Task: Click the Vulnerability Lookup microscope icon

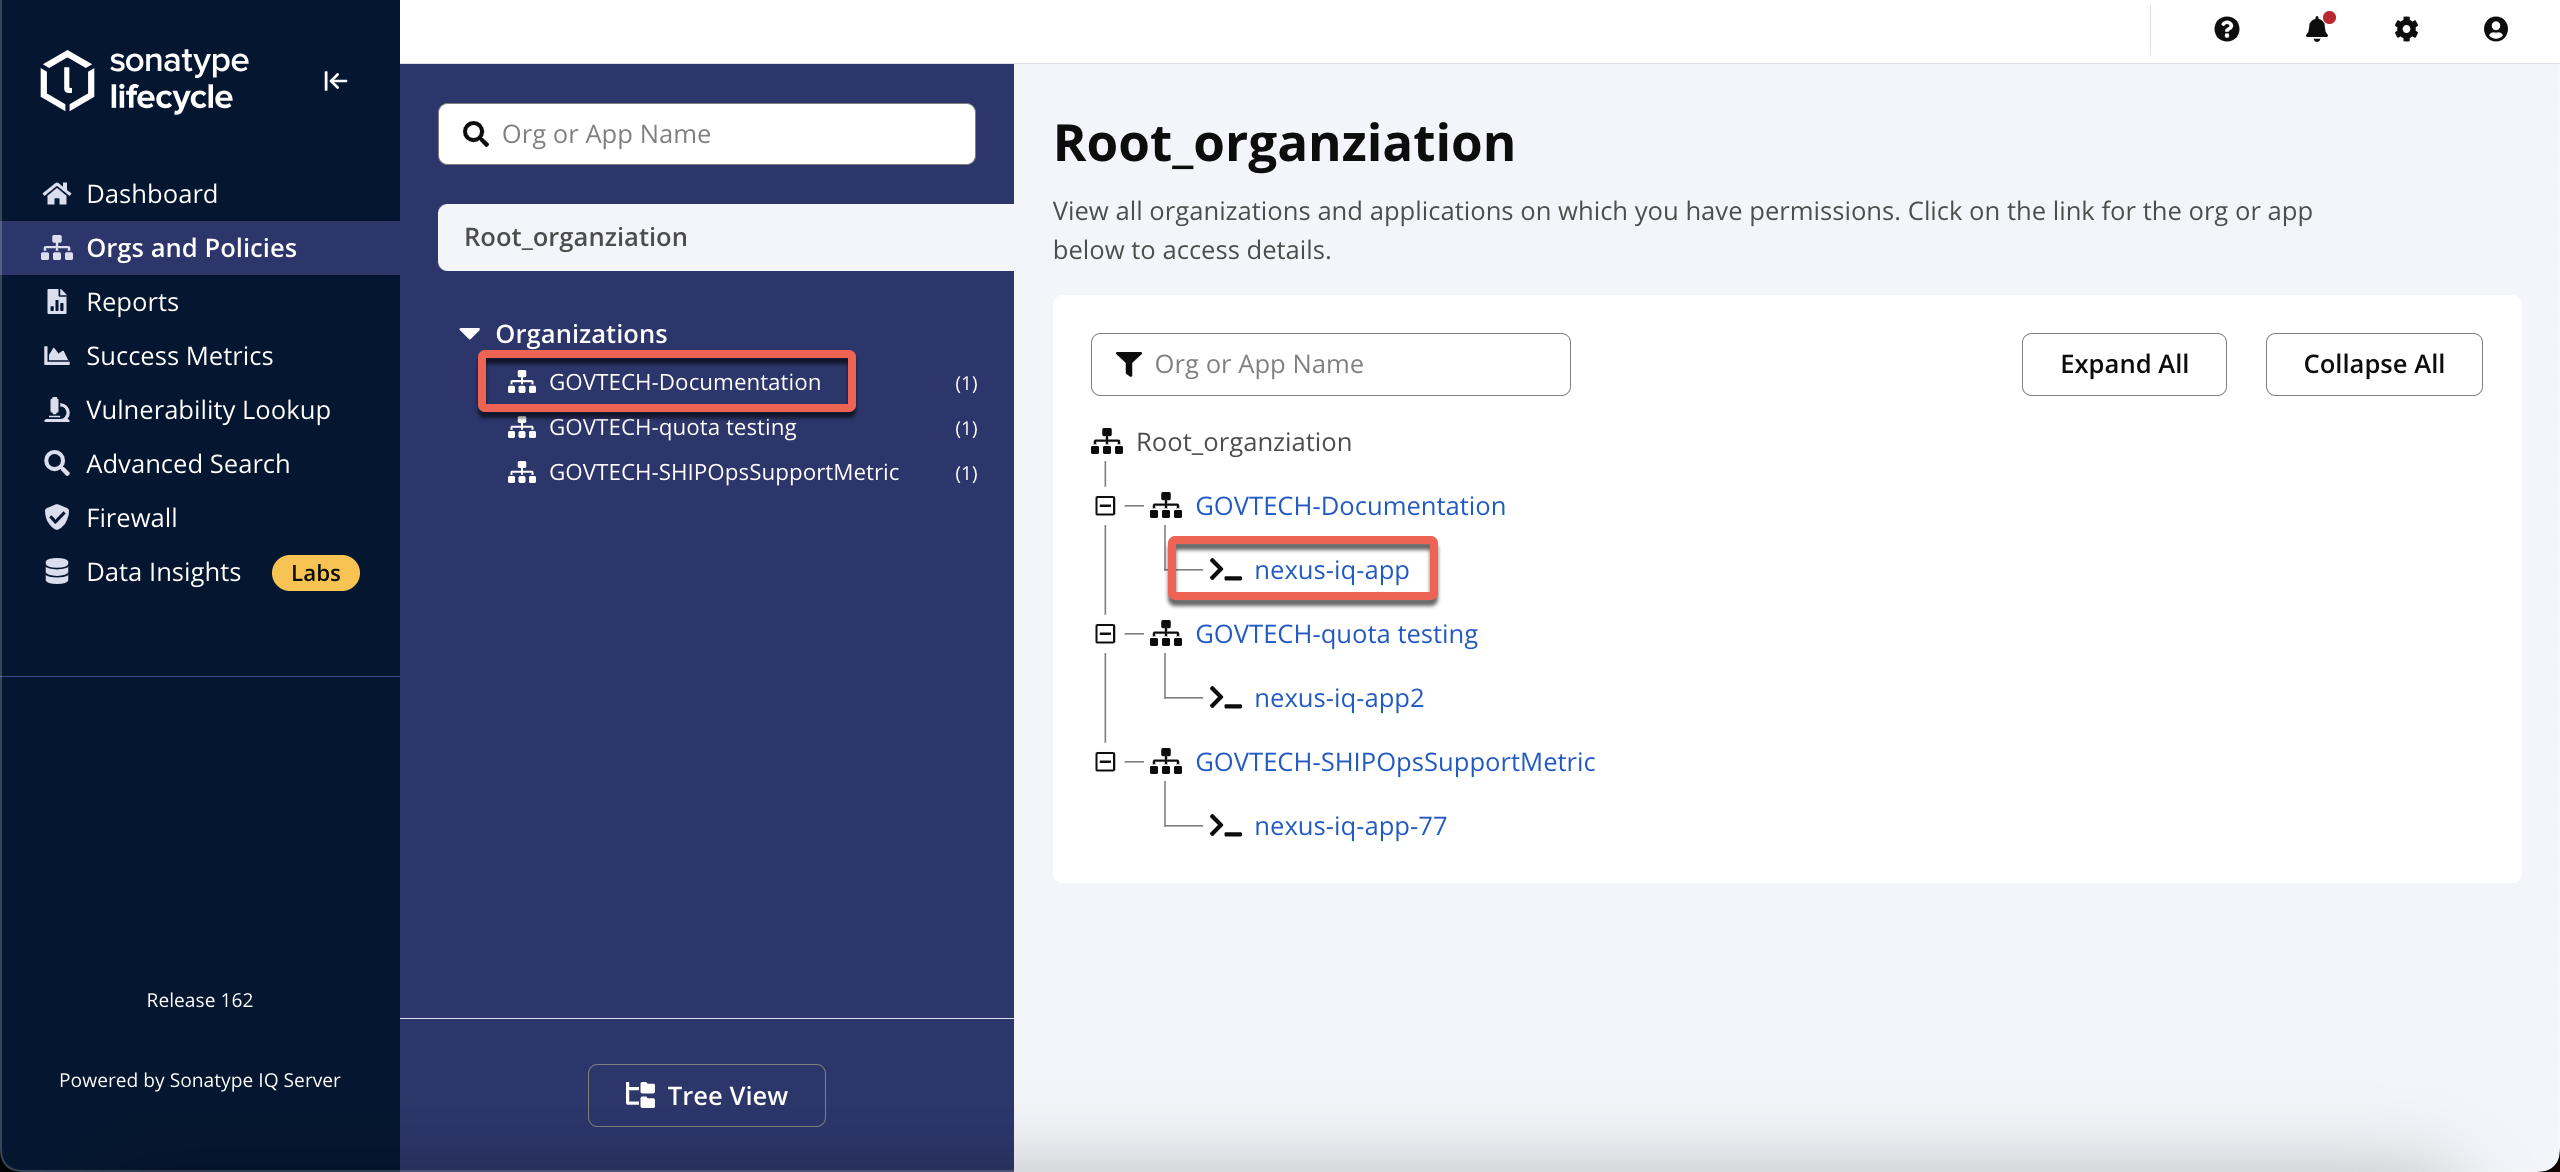Action: [57, 409]
